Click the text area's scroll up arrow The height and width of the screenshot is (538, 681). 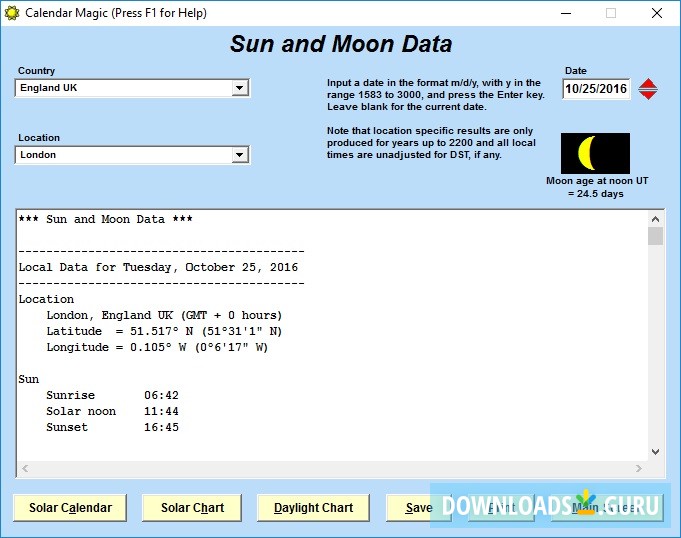[x=655, y=218]
